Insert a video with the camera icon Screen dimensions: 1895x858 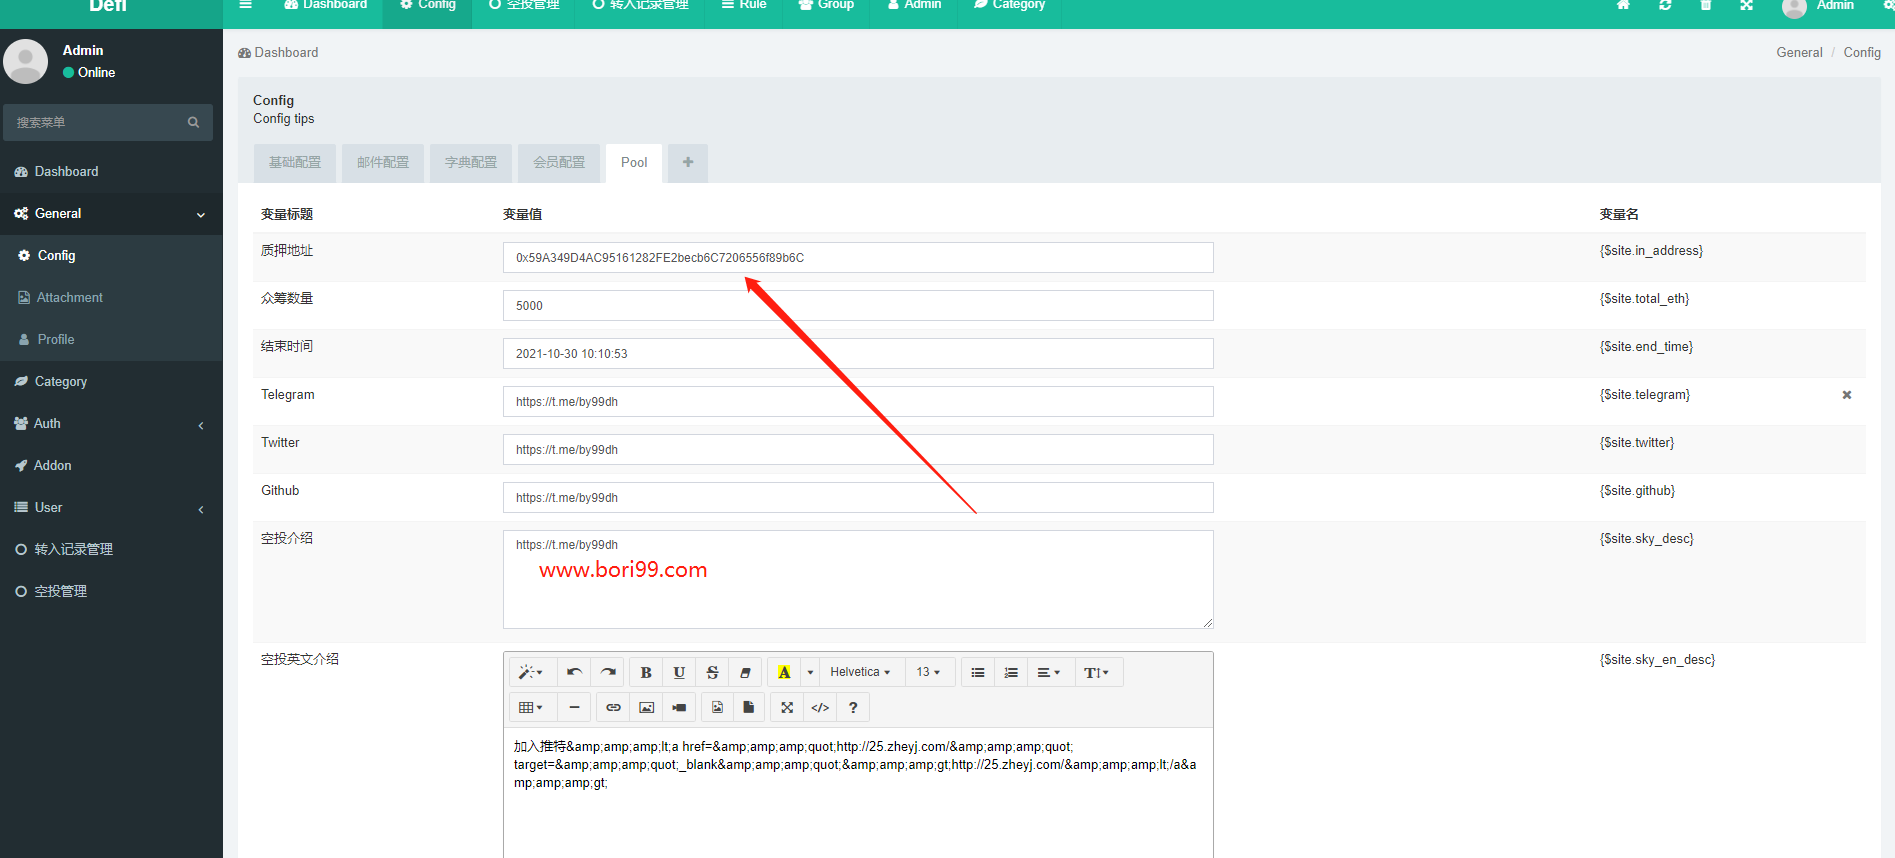pyautogui.click(x=679, y=707)
